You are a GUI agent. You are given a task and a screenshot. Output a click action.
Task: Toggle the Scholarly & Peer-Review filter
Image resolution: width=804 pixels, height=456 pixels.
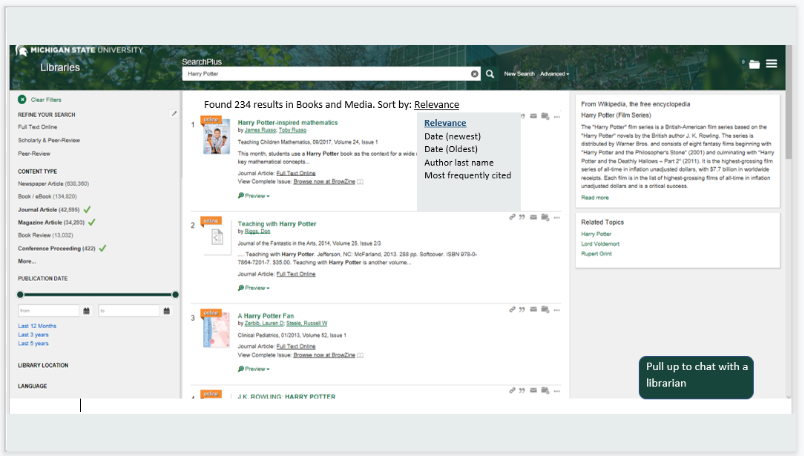(49, 140)
